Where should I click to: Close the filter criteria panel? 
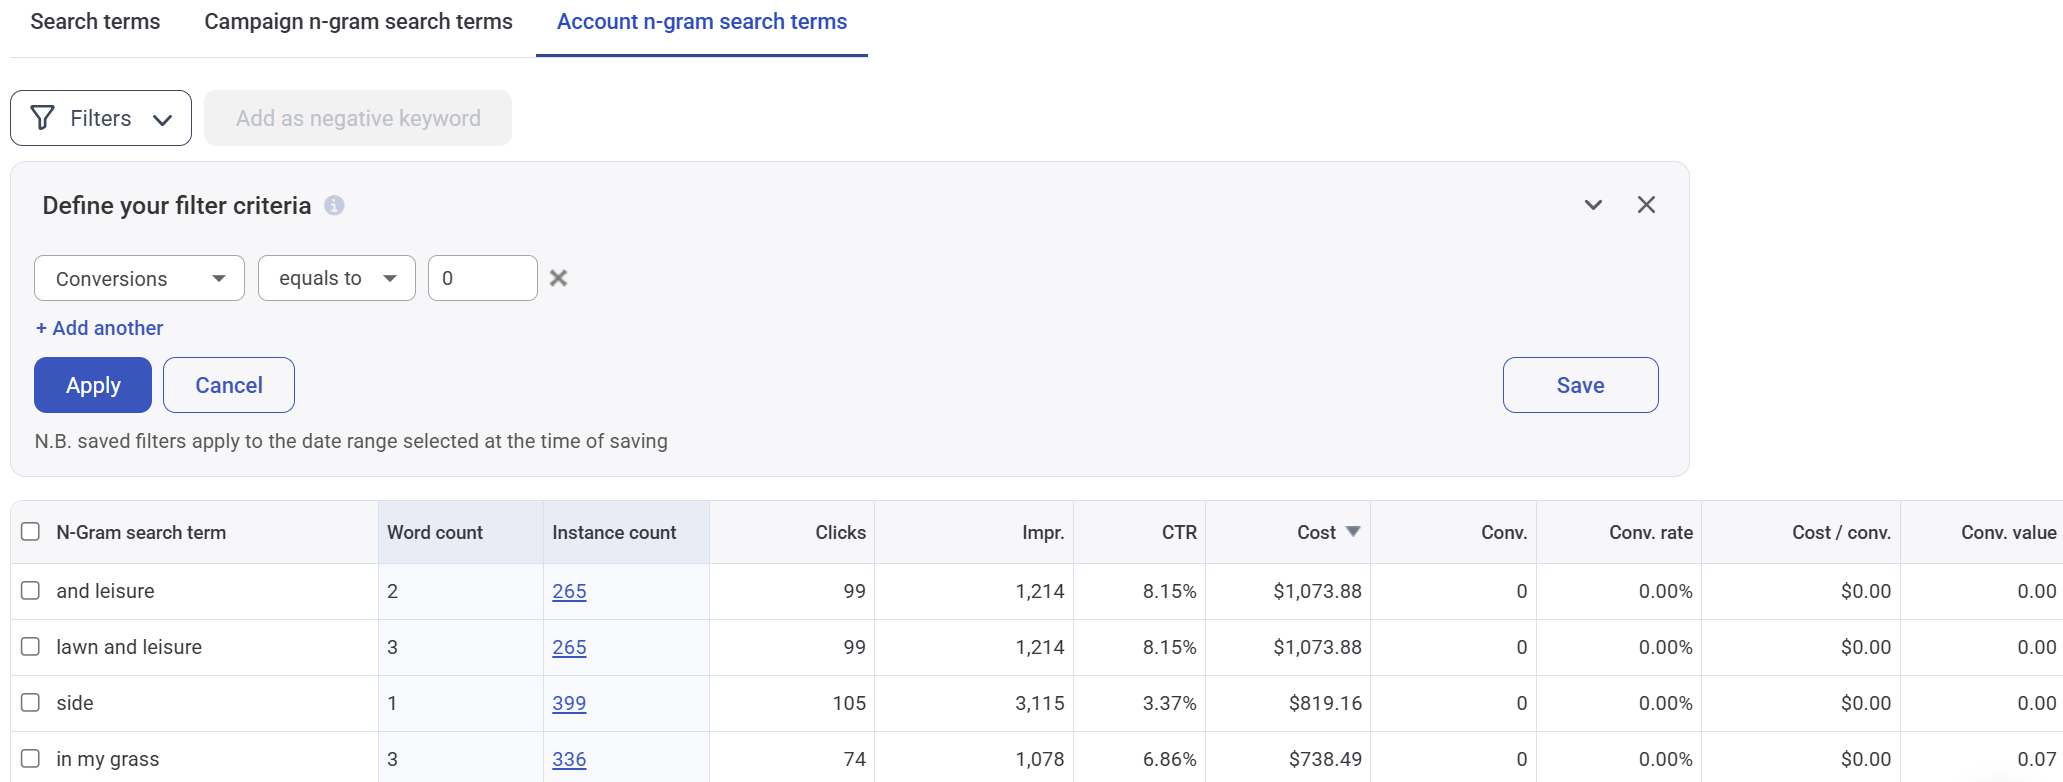(x=1646, y=205)
